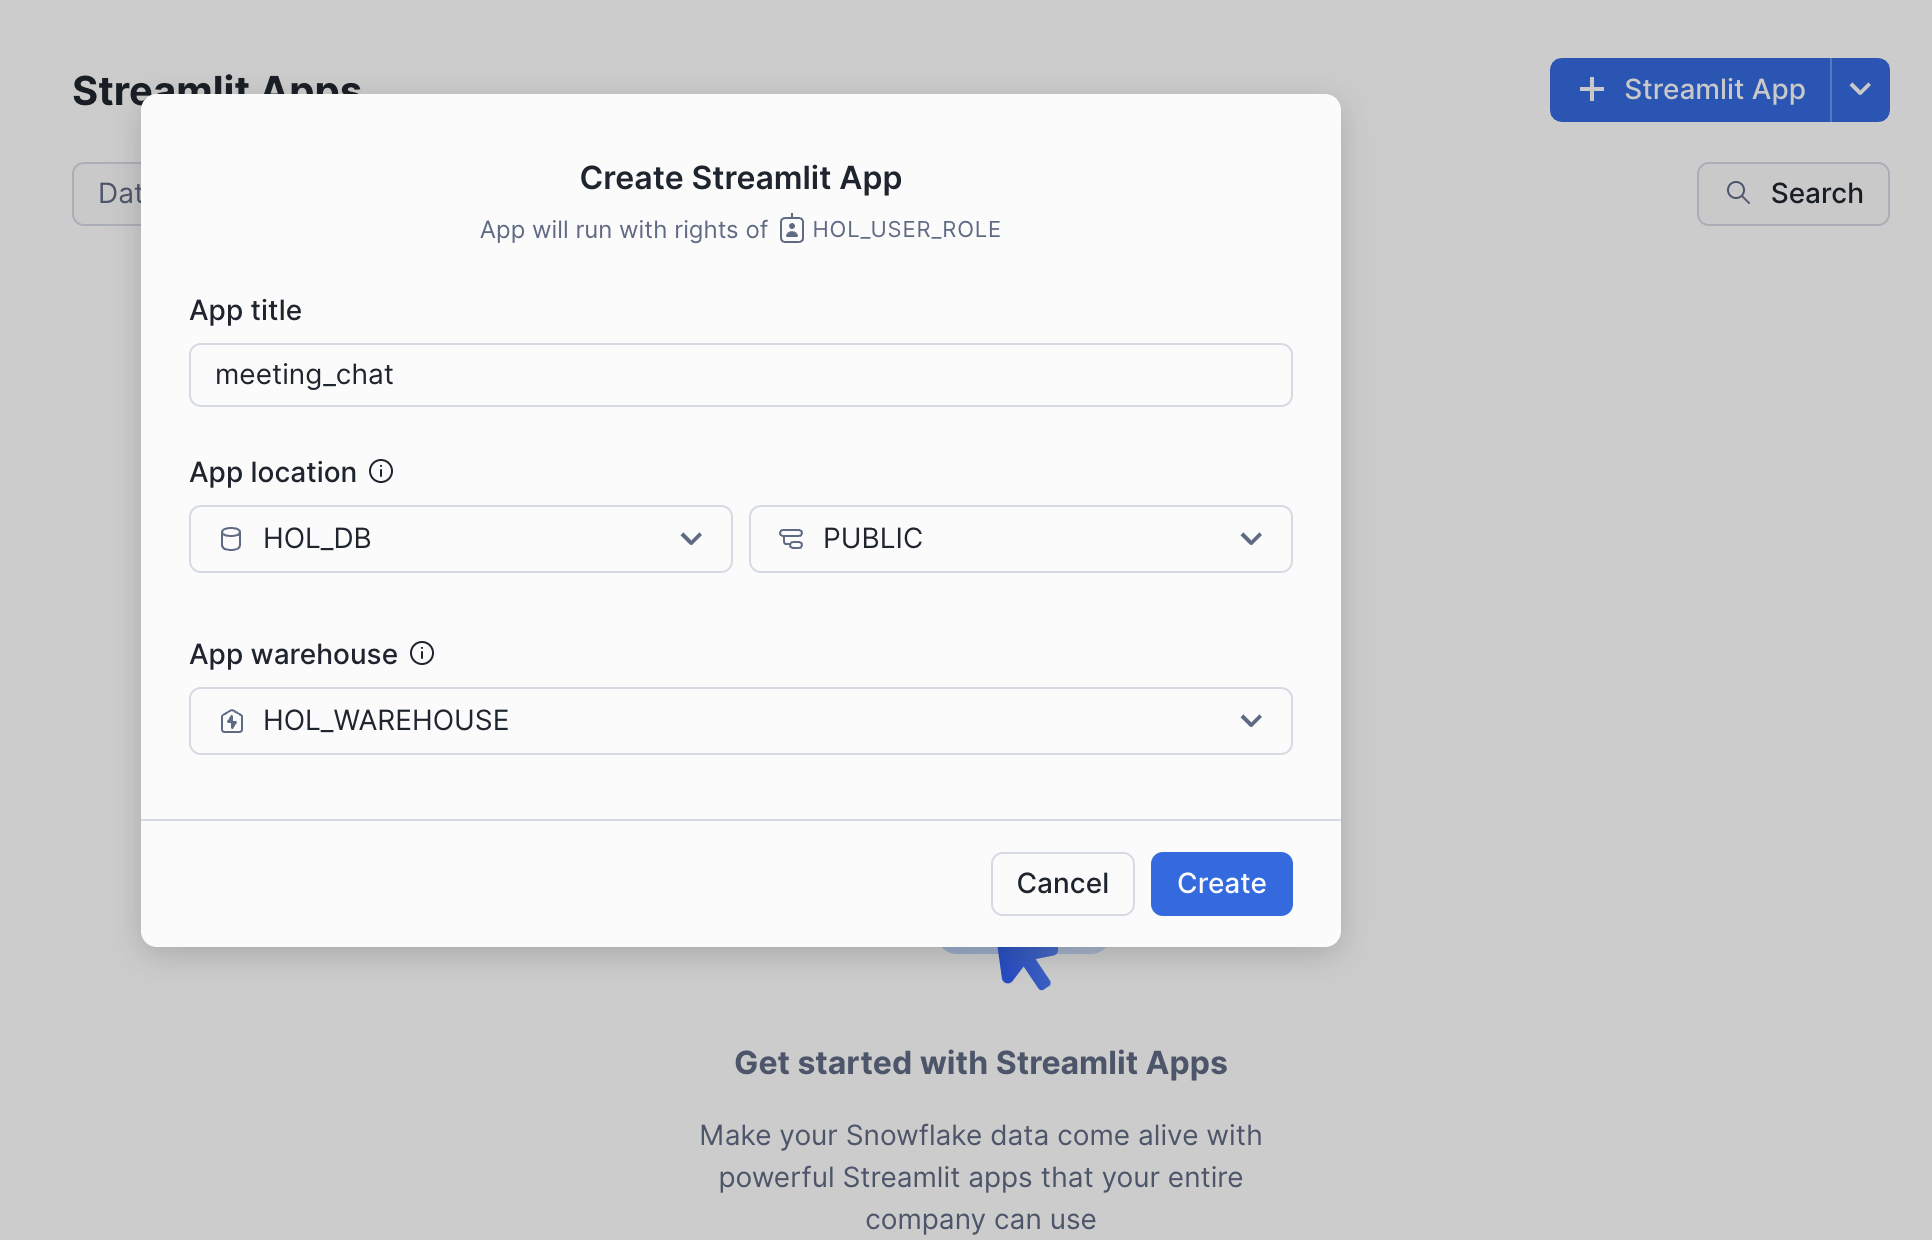Click the Get started with Streamlit Apps heading
This screenshot has height=1240, width=1932.
pos(980,1062)
